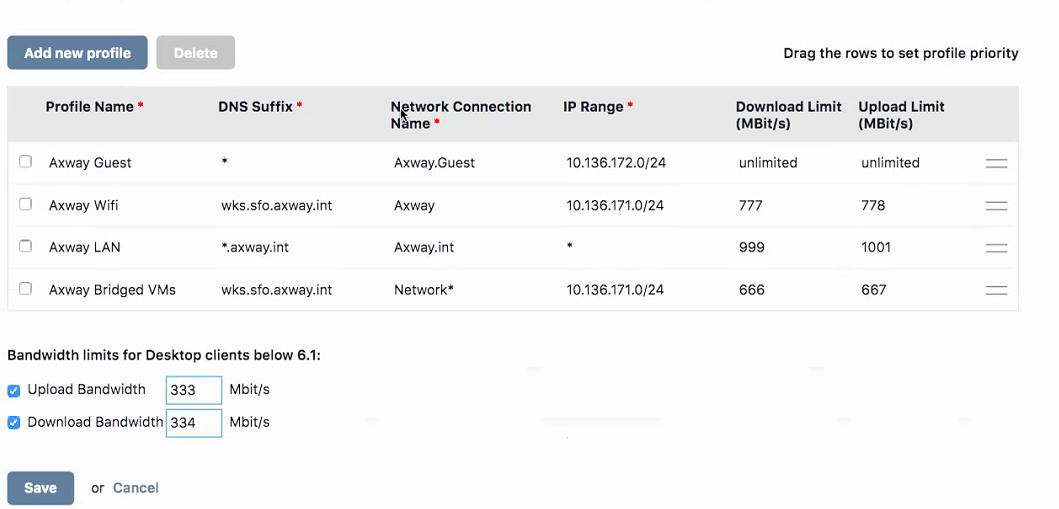Click the Axway Bridged VMs drag handle
The height and width of the screenshot is (509, 1059).
[996, 290]
